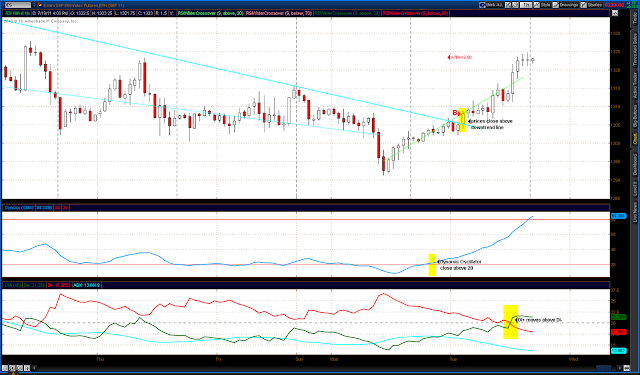Image resolution: width=640 pixels, height=375 pixels.
Task: Click the small chart icon in the study header bar
Action: pos(615,13)
